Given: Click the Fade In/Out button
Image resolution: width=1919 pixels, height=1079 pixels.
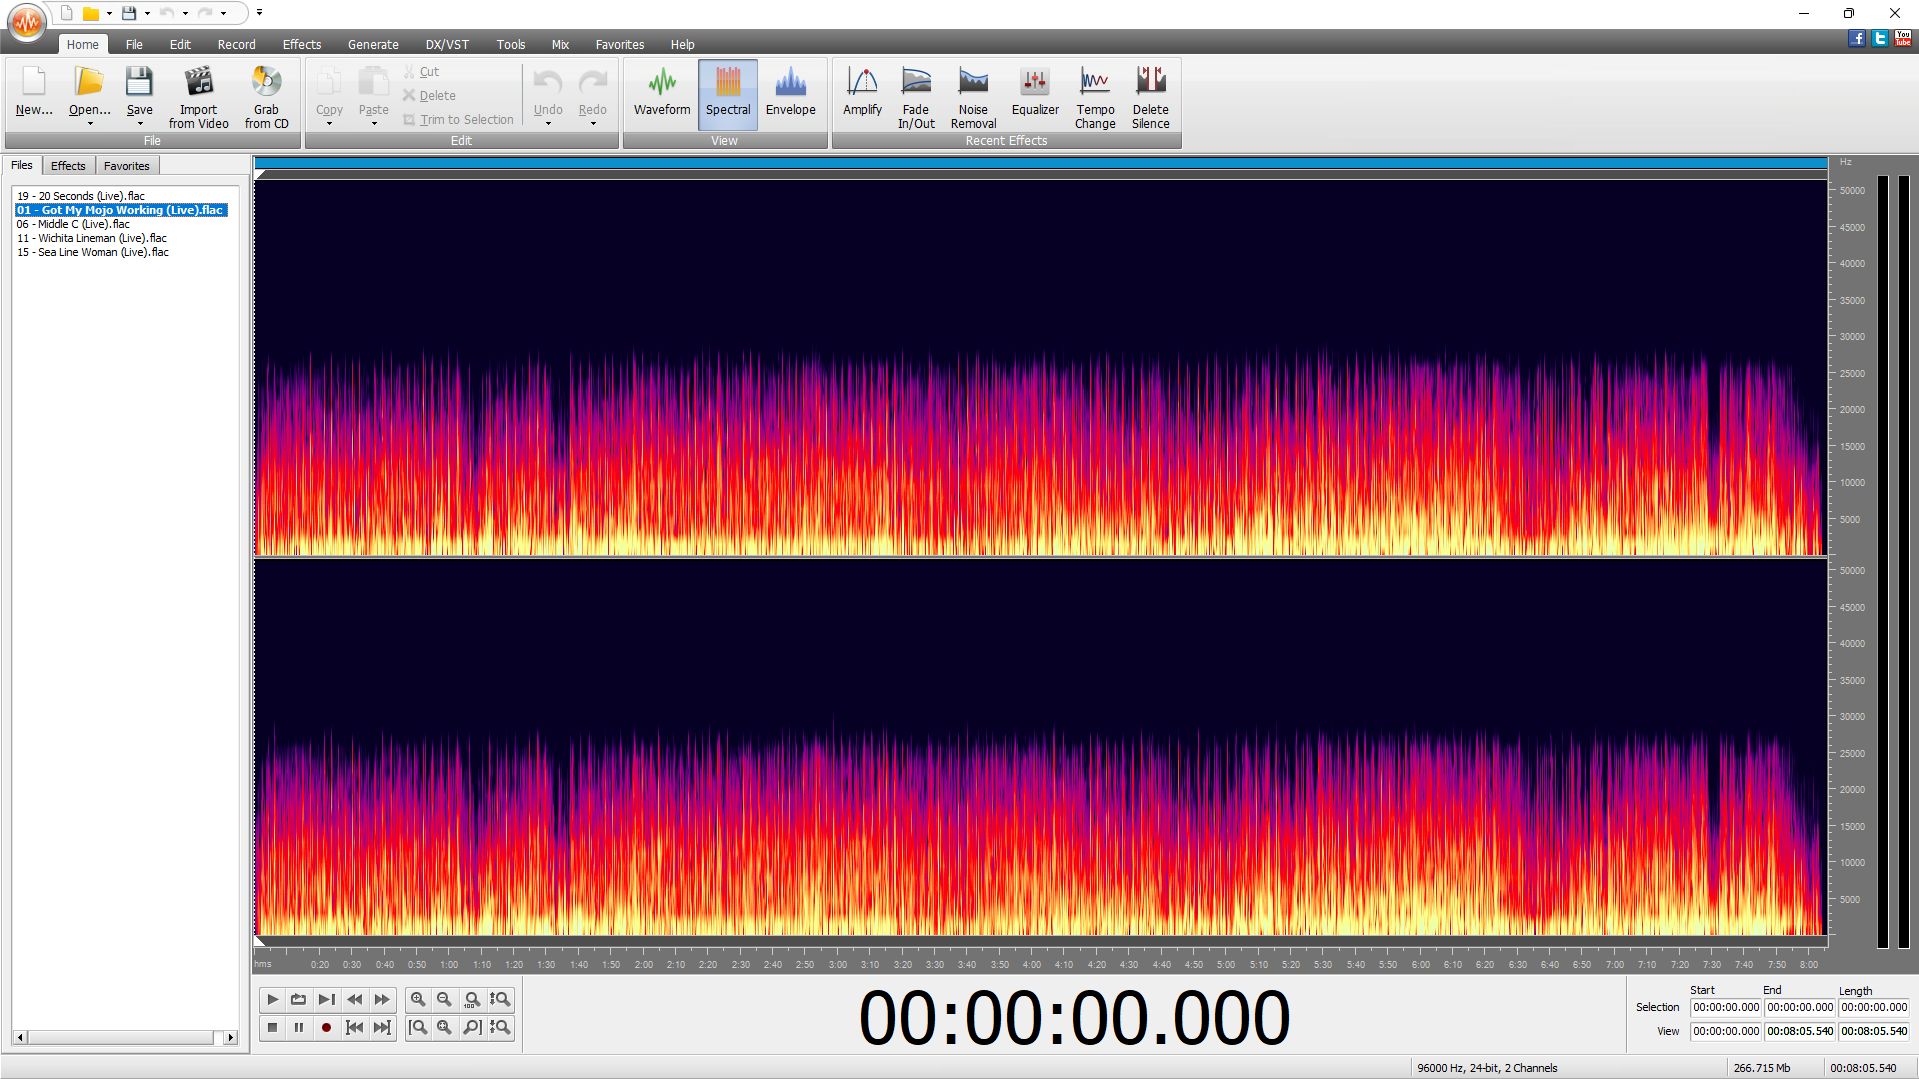Looking at the screenshot, I should [x=915, y=96].
